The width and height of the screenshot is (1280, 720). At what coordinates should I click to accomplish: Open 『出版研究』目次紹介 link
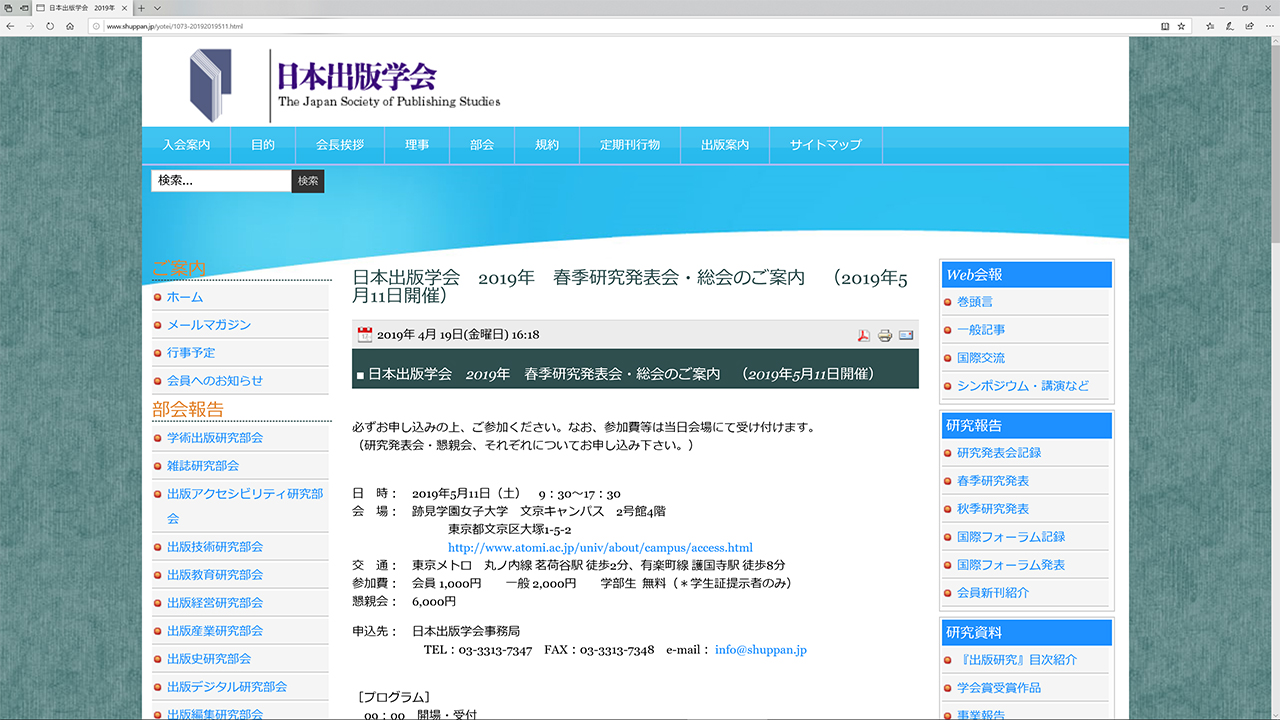1017,660
